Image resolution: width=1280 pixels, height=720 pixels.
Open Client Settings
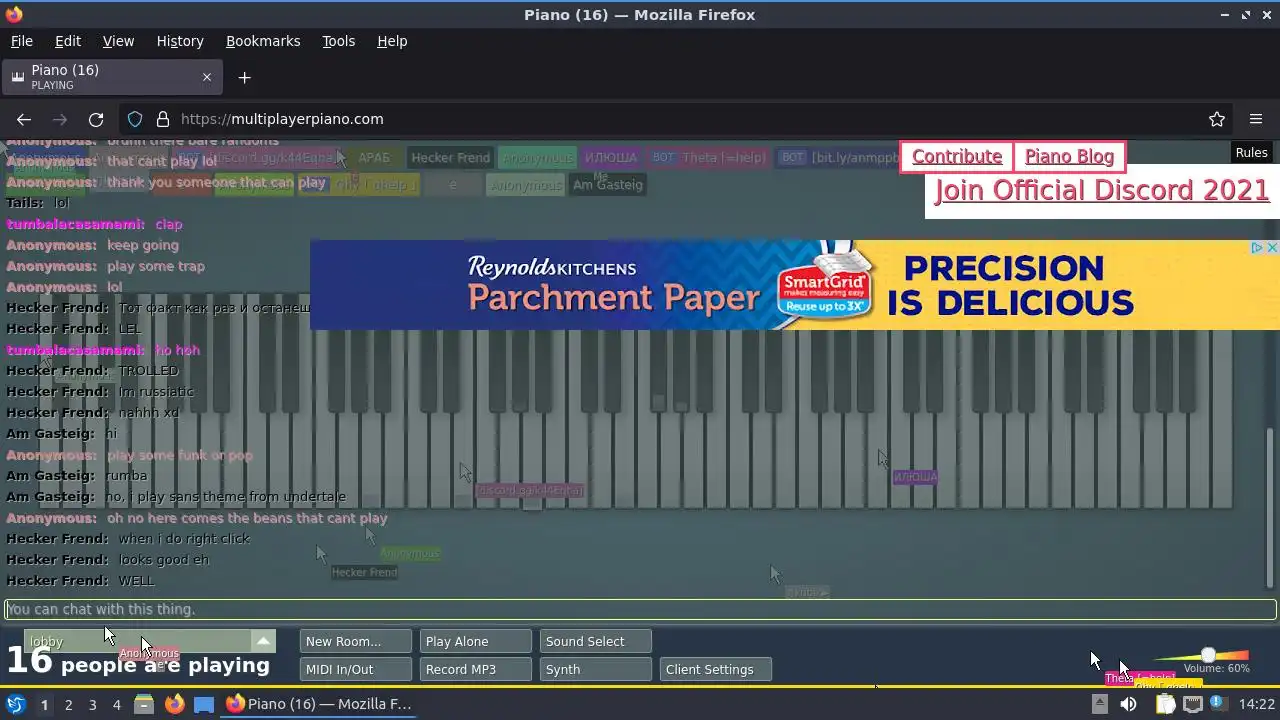coord(715,669)
